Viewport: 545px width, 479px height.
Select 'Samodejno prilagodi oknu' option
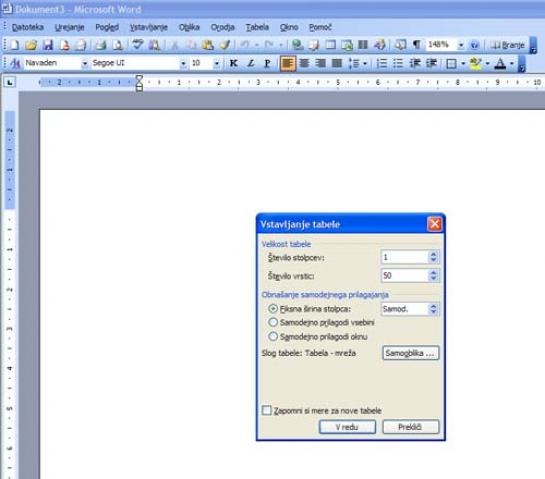(273, 336)
